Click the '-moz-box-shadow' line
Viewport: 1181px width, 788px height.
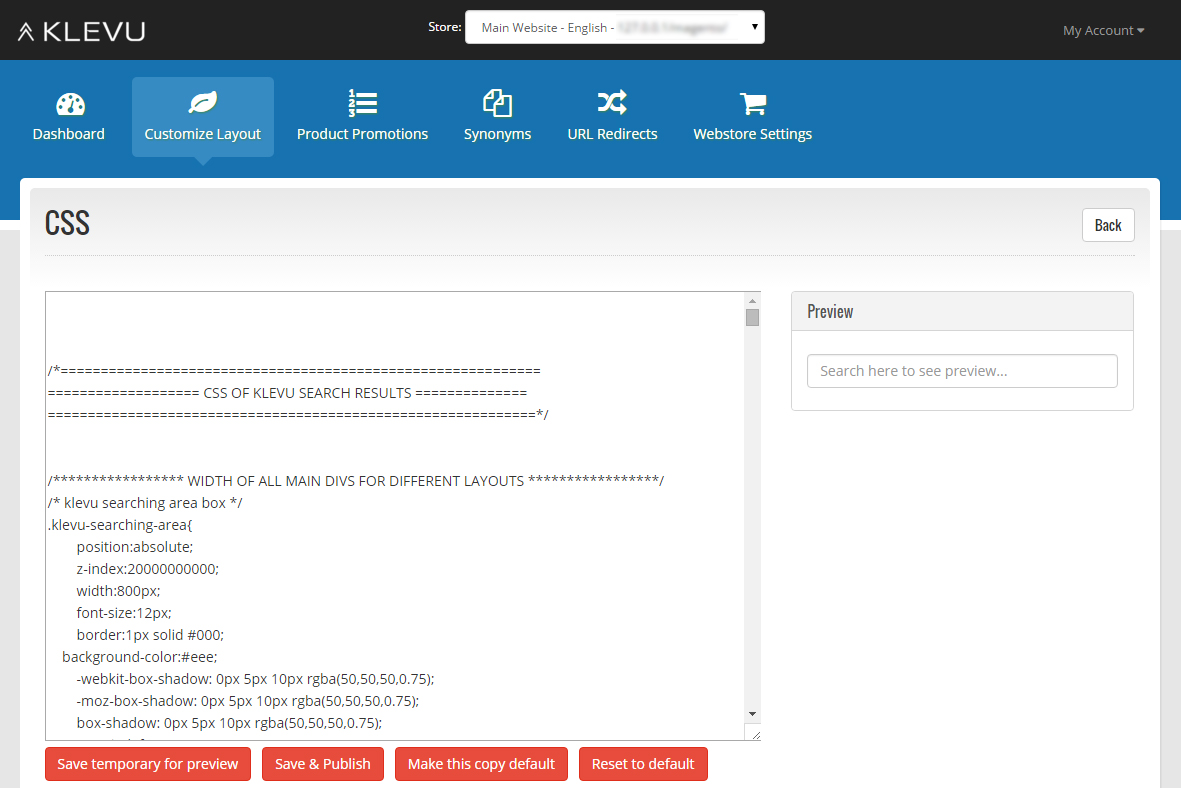[x=248, y=701]
